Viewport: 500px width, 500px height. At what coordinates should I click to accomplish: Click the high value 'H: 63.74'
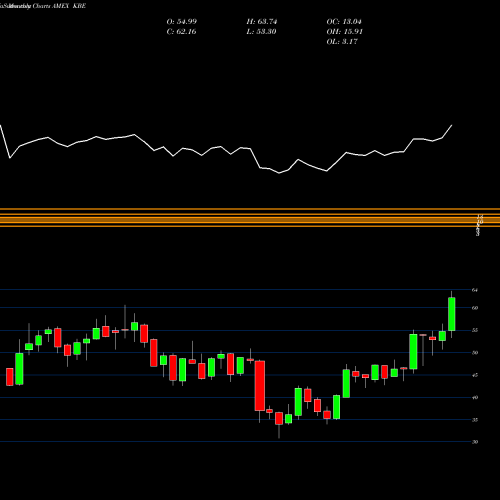pyautogui.click(x=262, y=22)
